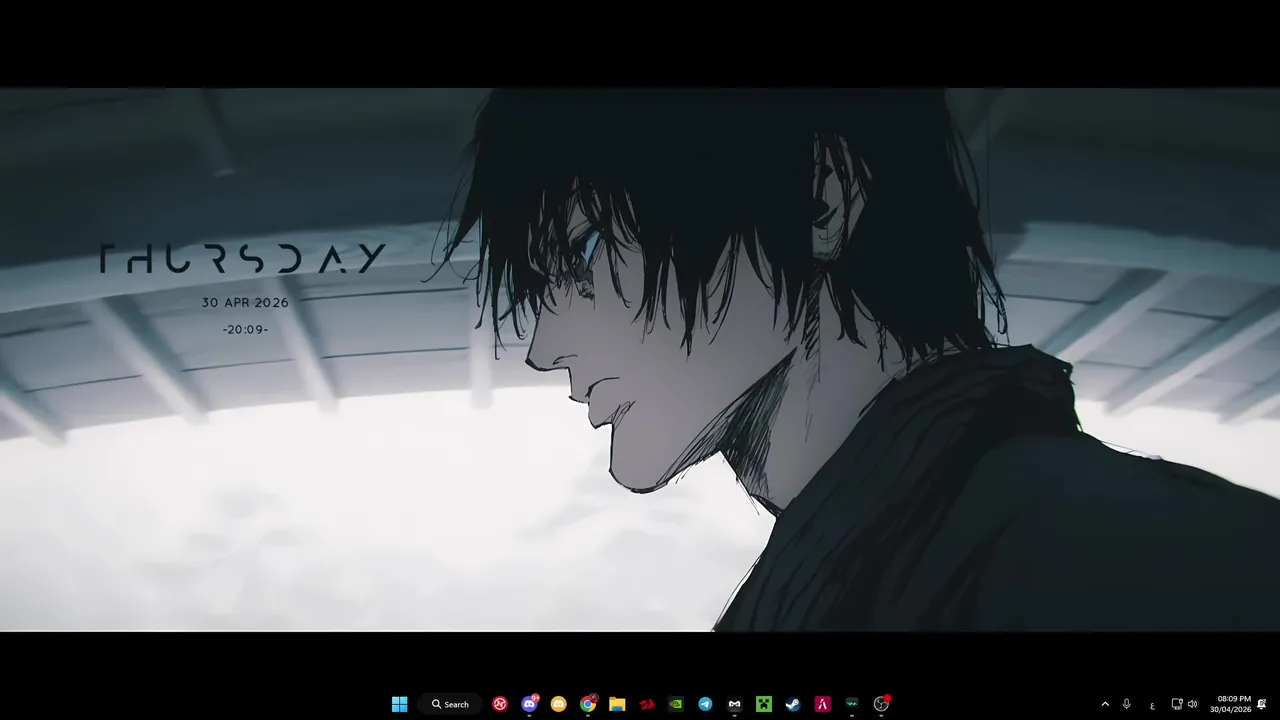Switch to OBS Studio on the taskbar
The height and width of the screenshot is (720, 1280).
[881, 704]
